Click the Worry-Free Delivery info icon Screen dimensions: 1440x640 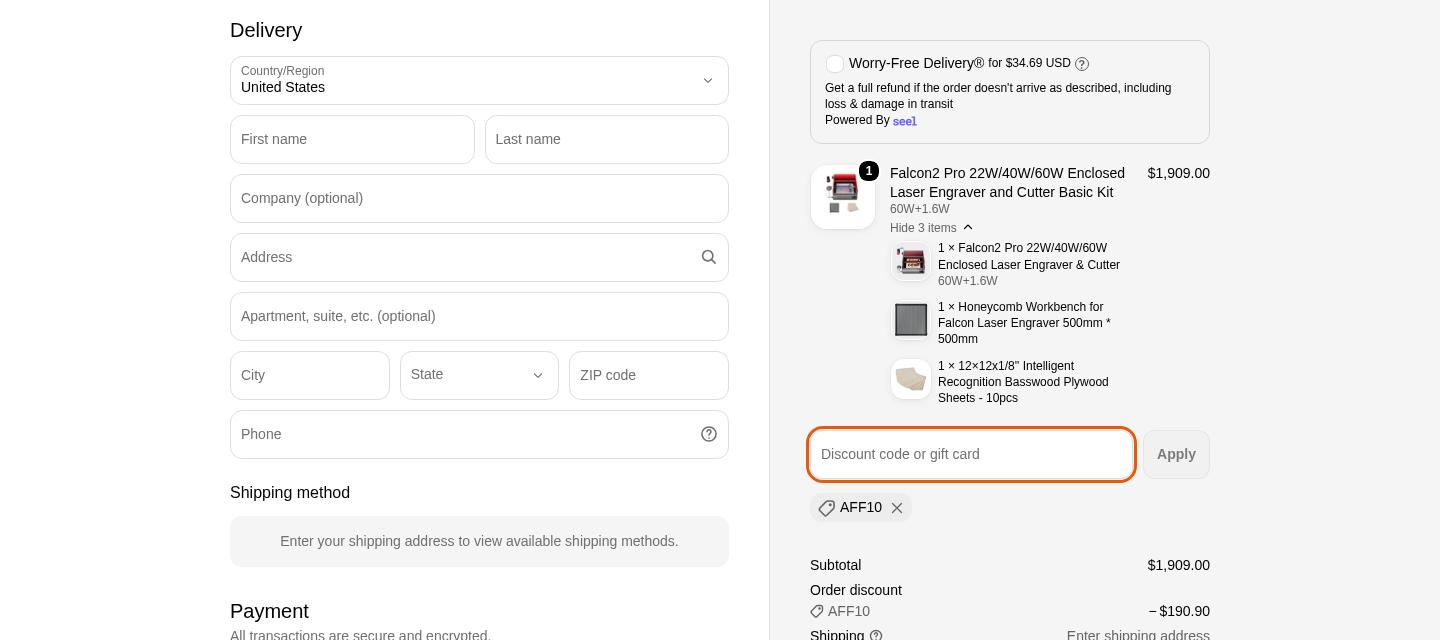click(x=1082, y=64)
